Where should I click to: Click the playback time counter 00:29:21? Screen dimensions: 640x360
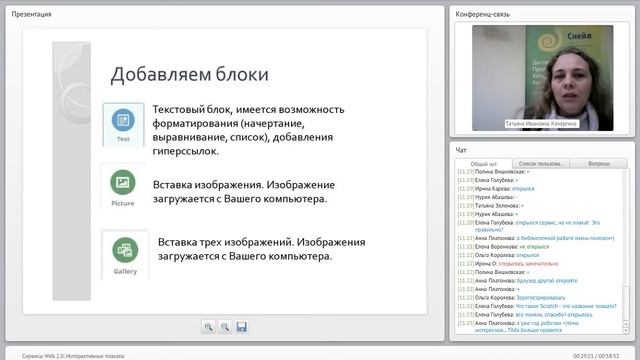click(x=596, y=356)
